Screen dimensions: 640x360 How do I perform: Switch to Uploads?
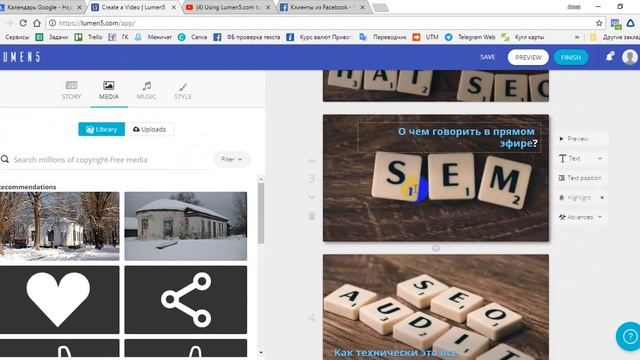pos(149,129)
